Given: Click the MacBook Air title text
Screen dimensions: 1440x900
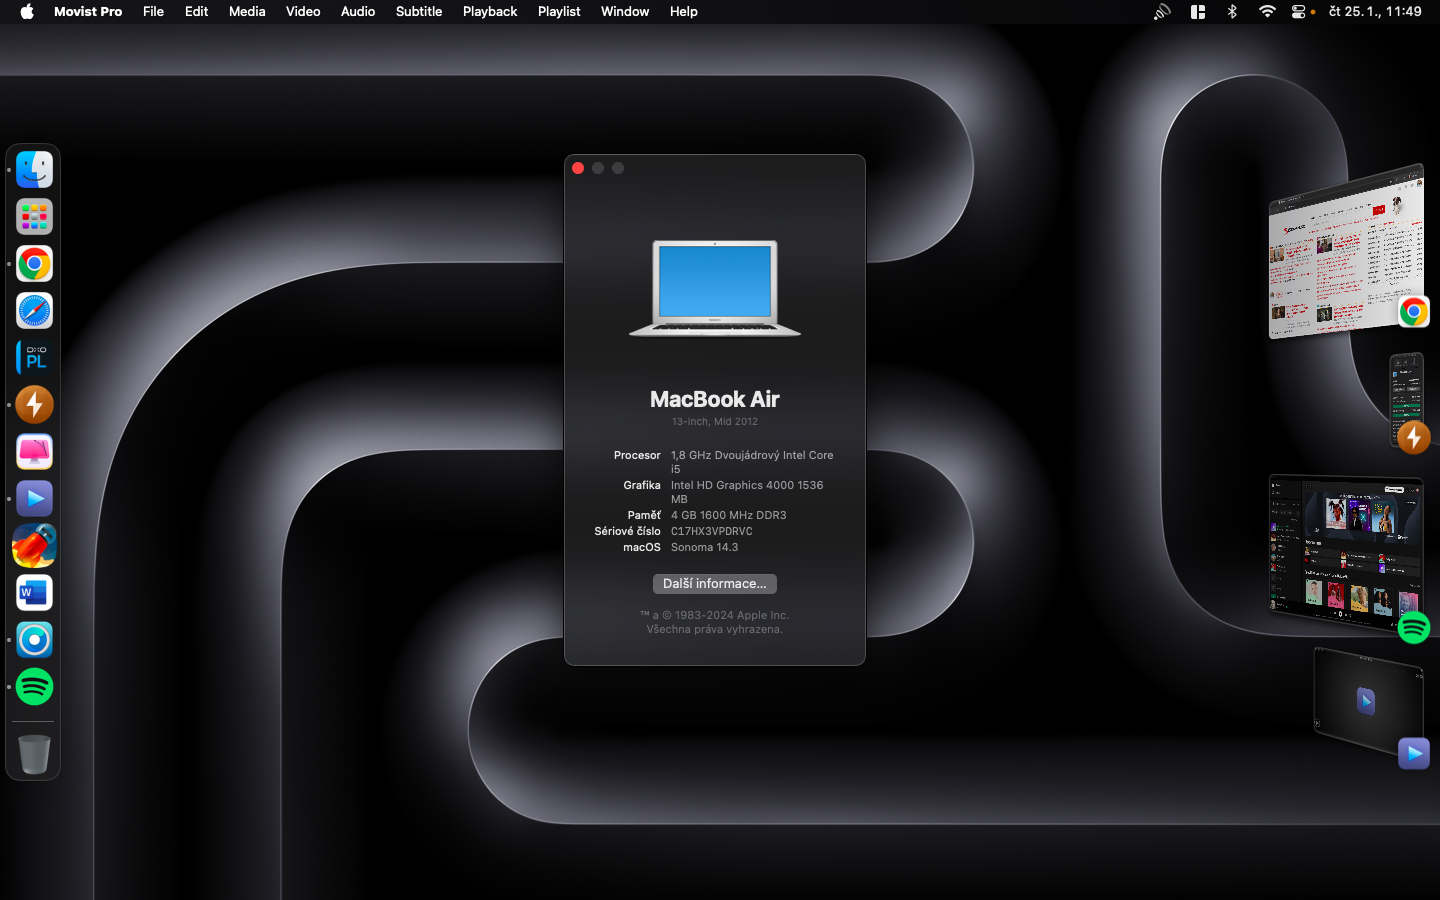Looking at the screenshot, I should [x=715, y=399].
